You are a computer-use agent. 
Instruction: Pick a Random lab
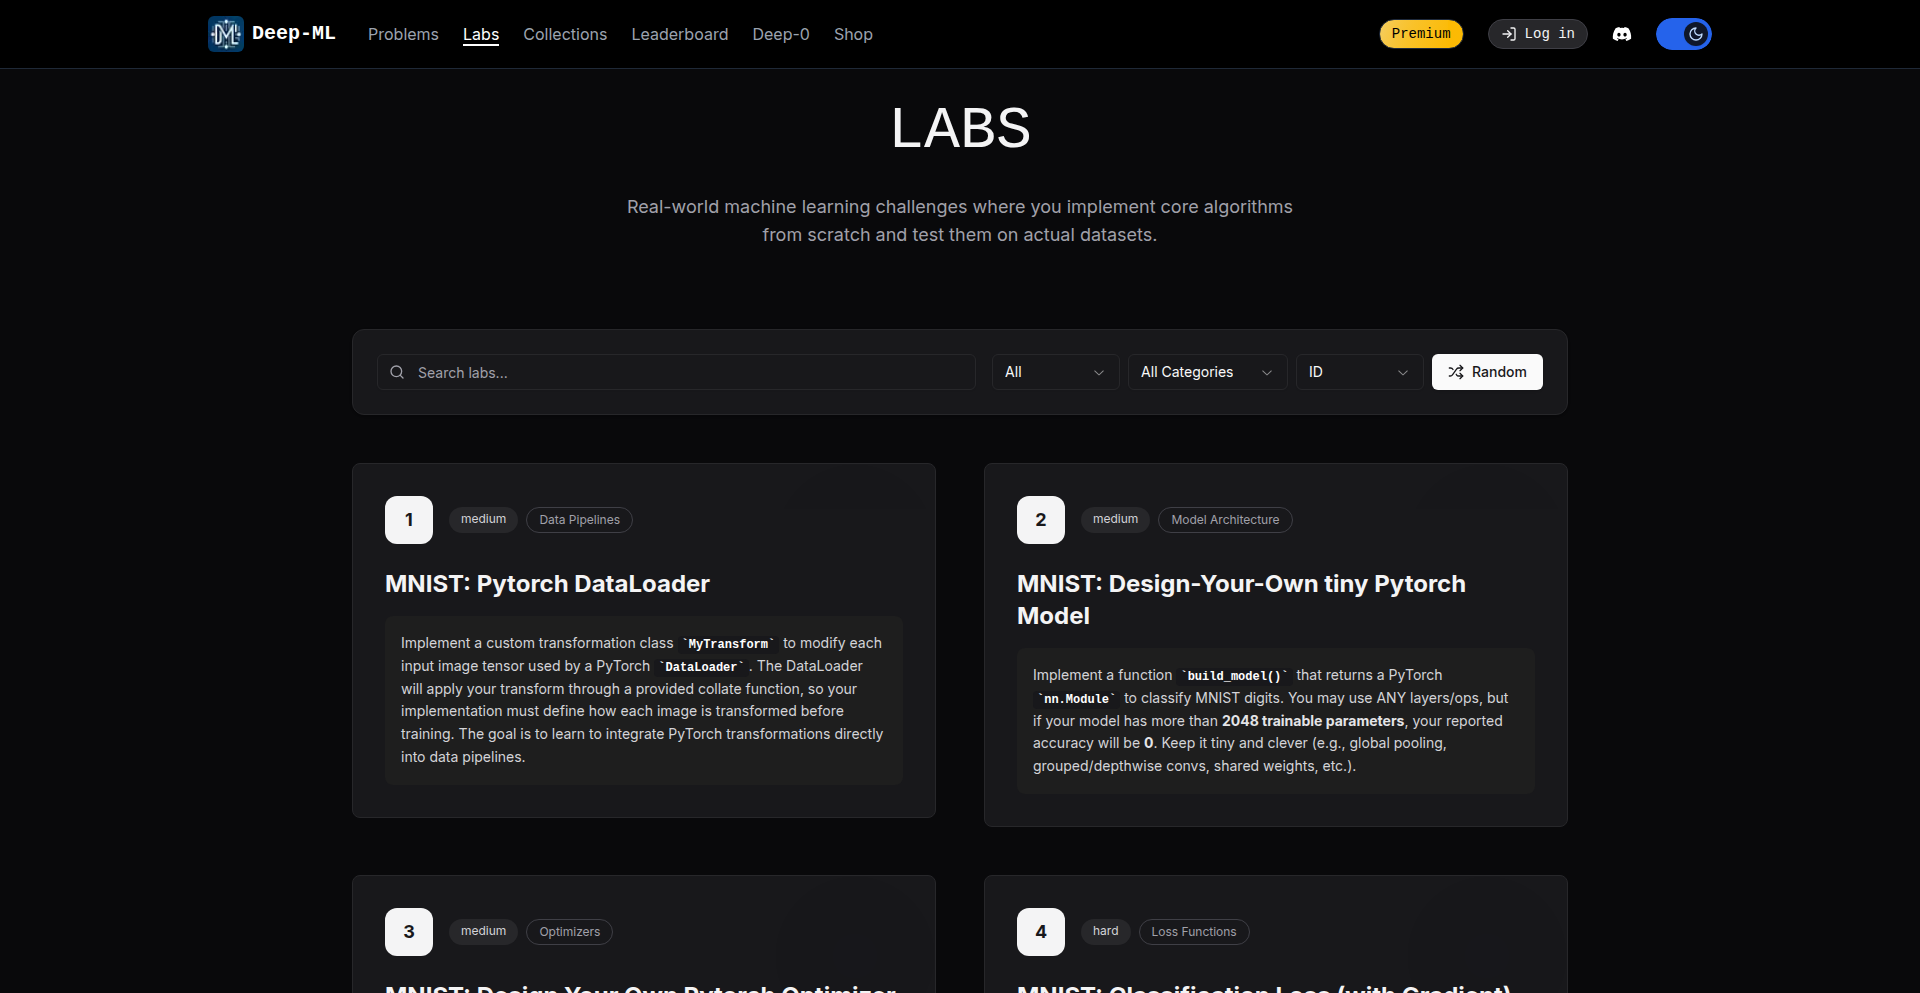(x=1487, y=372)
